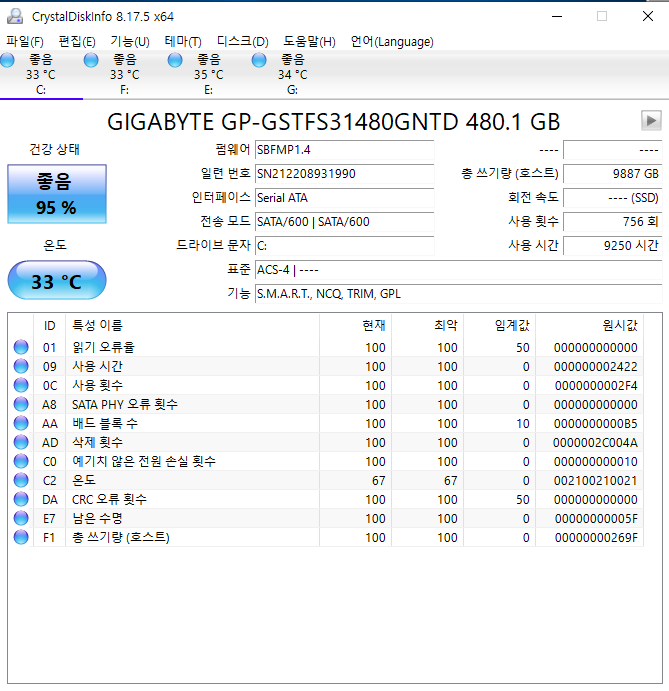Viewport: 669px width, 691px height.
Task: Click raw value 00000000269F
Action: pyautogui.click(x=596, y=538)
